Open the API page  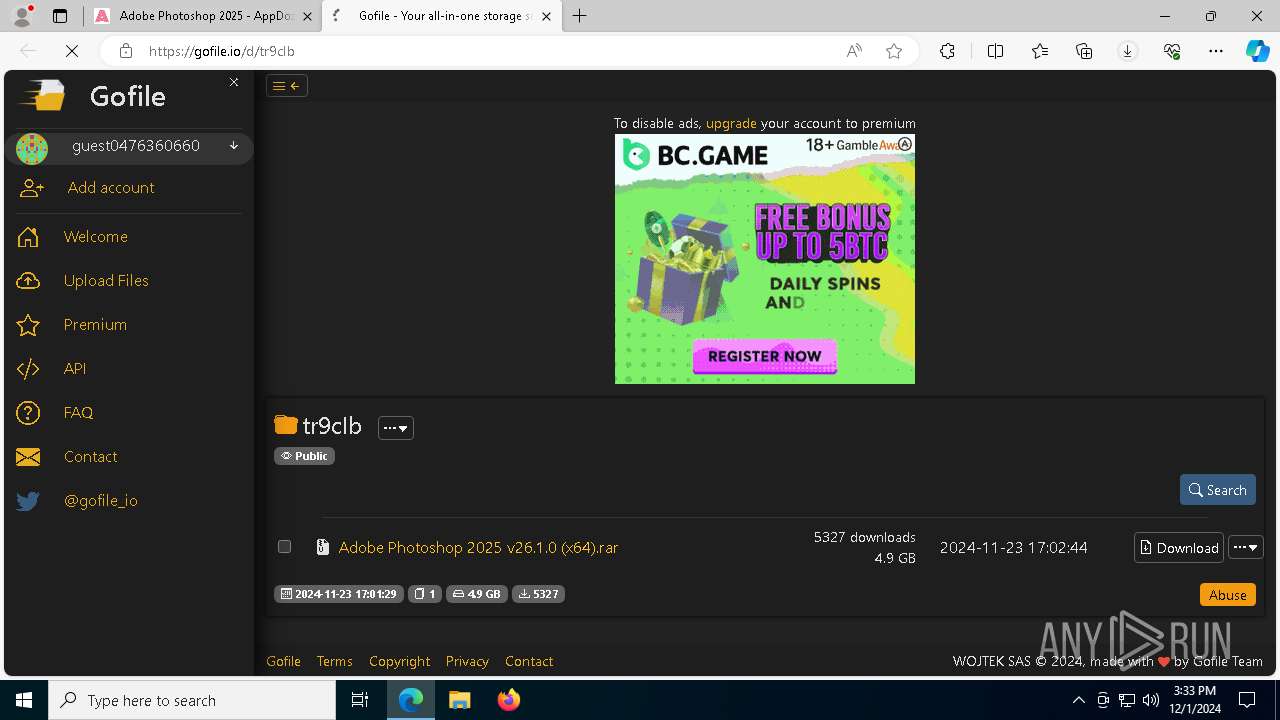[x=75, y=369]
